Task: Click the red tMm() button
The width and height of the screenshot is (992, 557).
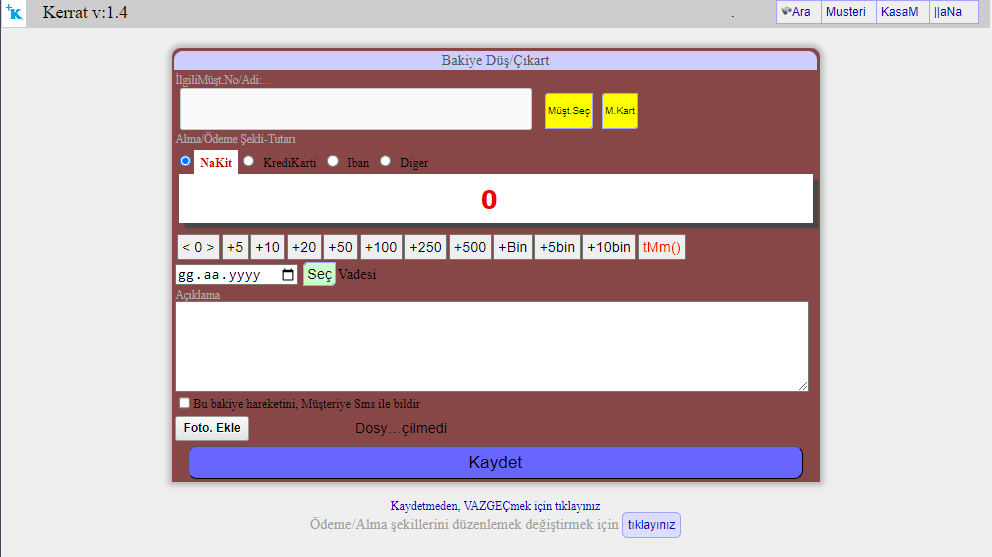Action: (x=661, y=247)
